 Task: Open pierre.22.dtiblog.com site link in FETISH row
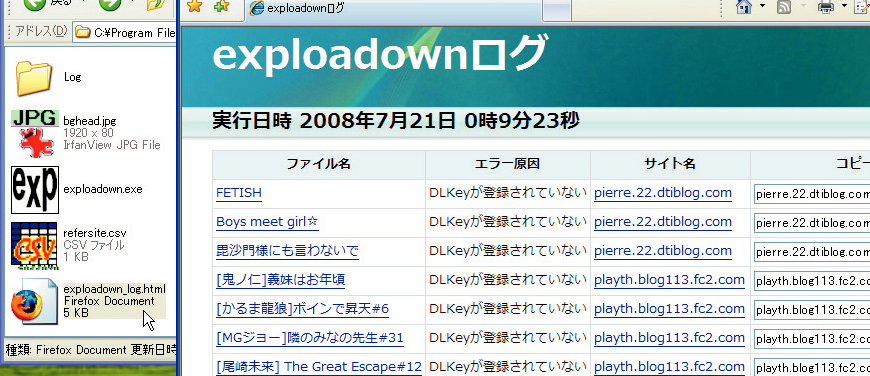[x=662, y=193]
